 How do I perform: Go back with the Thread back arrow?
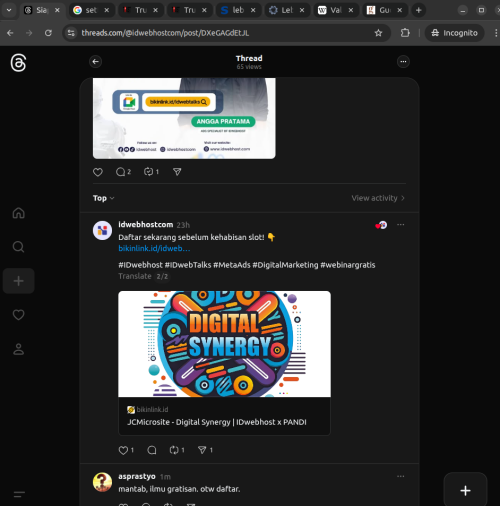[96, 62]
